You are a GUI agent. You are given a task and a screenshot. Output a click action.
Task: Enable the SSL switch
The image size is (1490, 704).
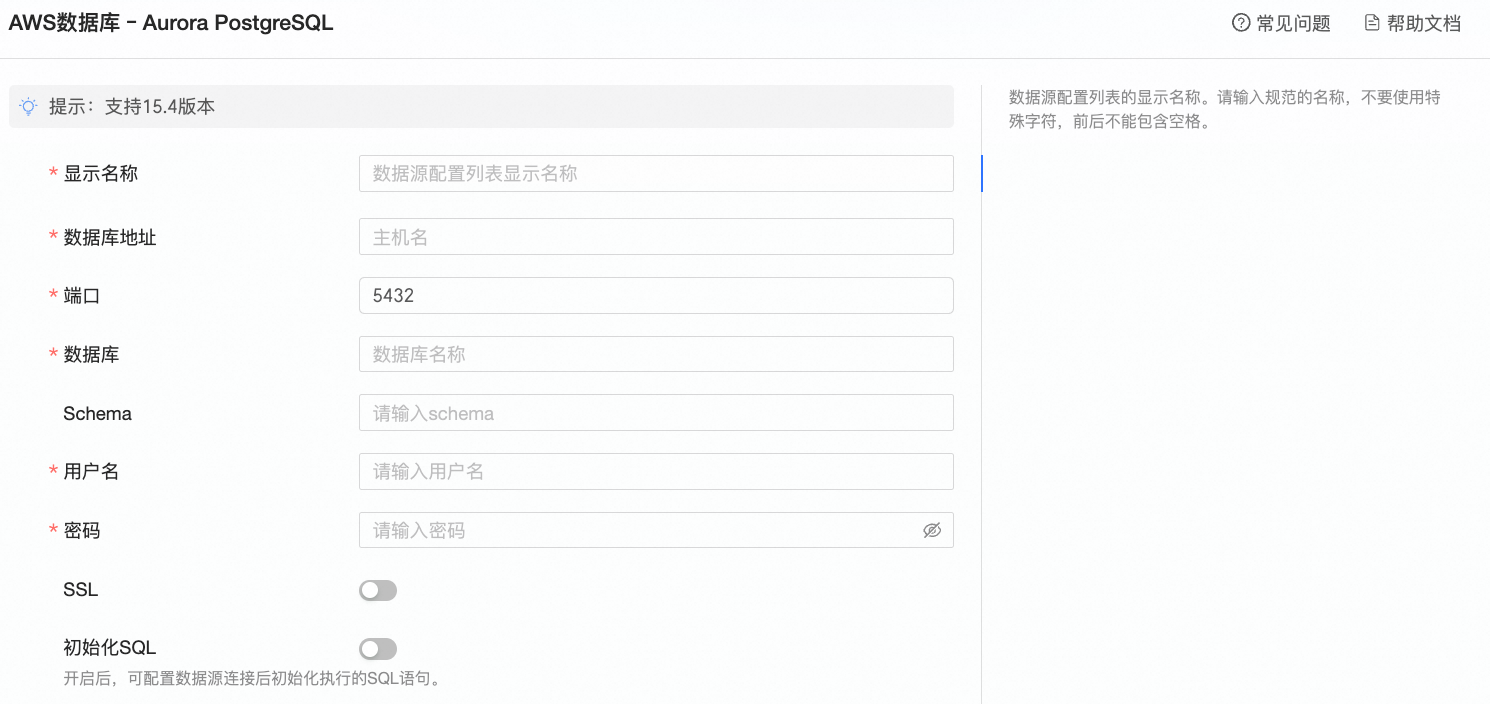tap(378, 591)
